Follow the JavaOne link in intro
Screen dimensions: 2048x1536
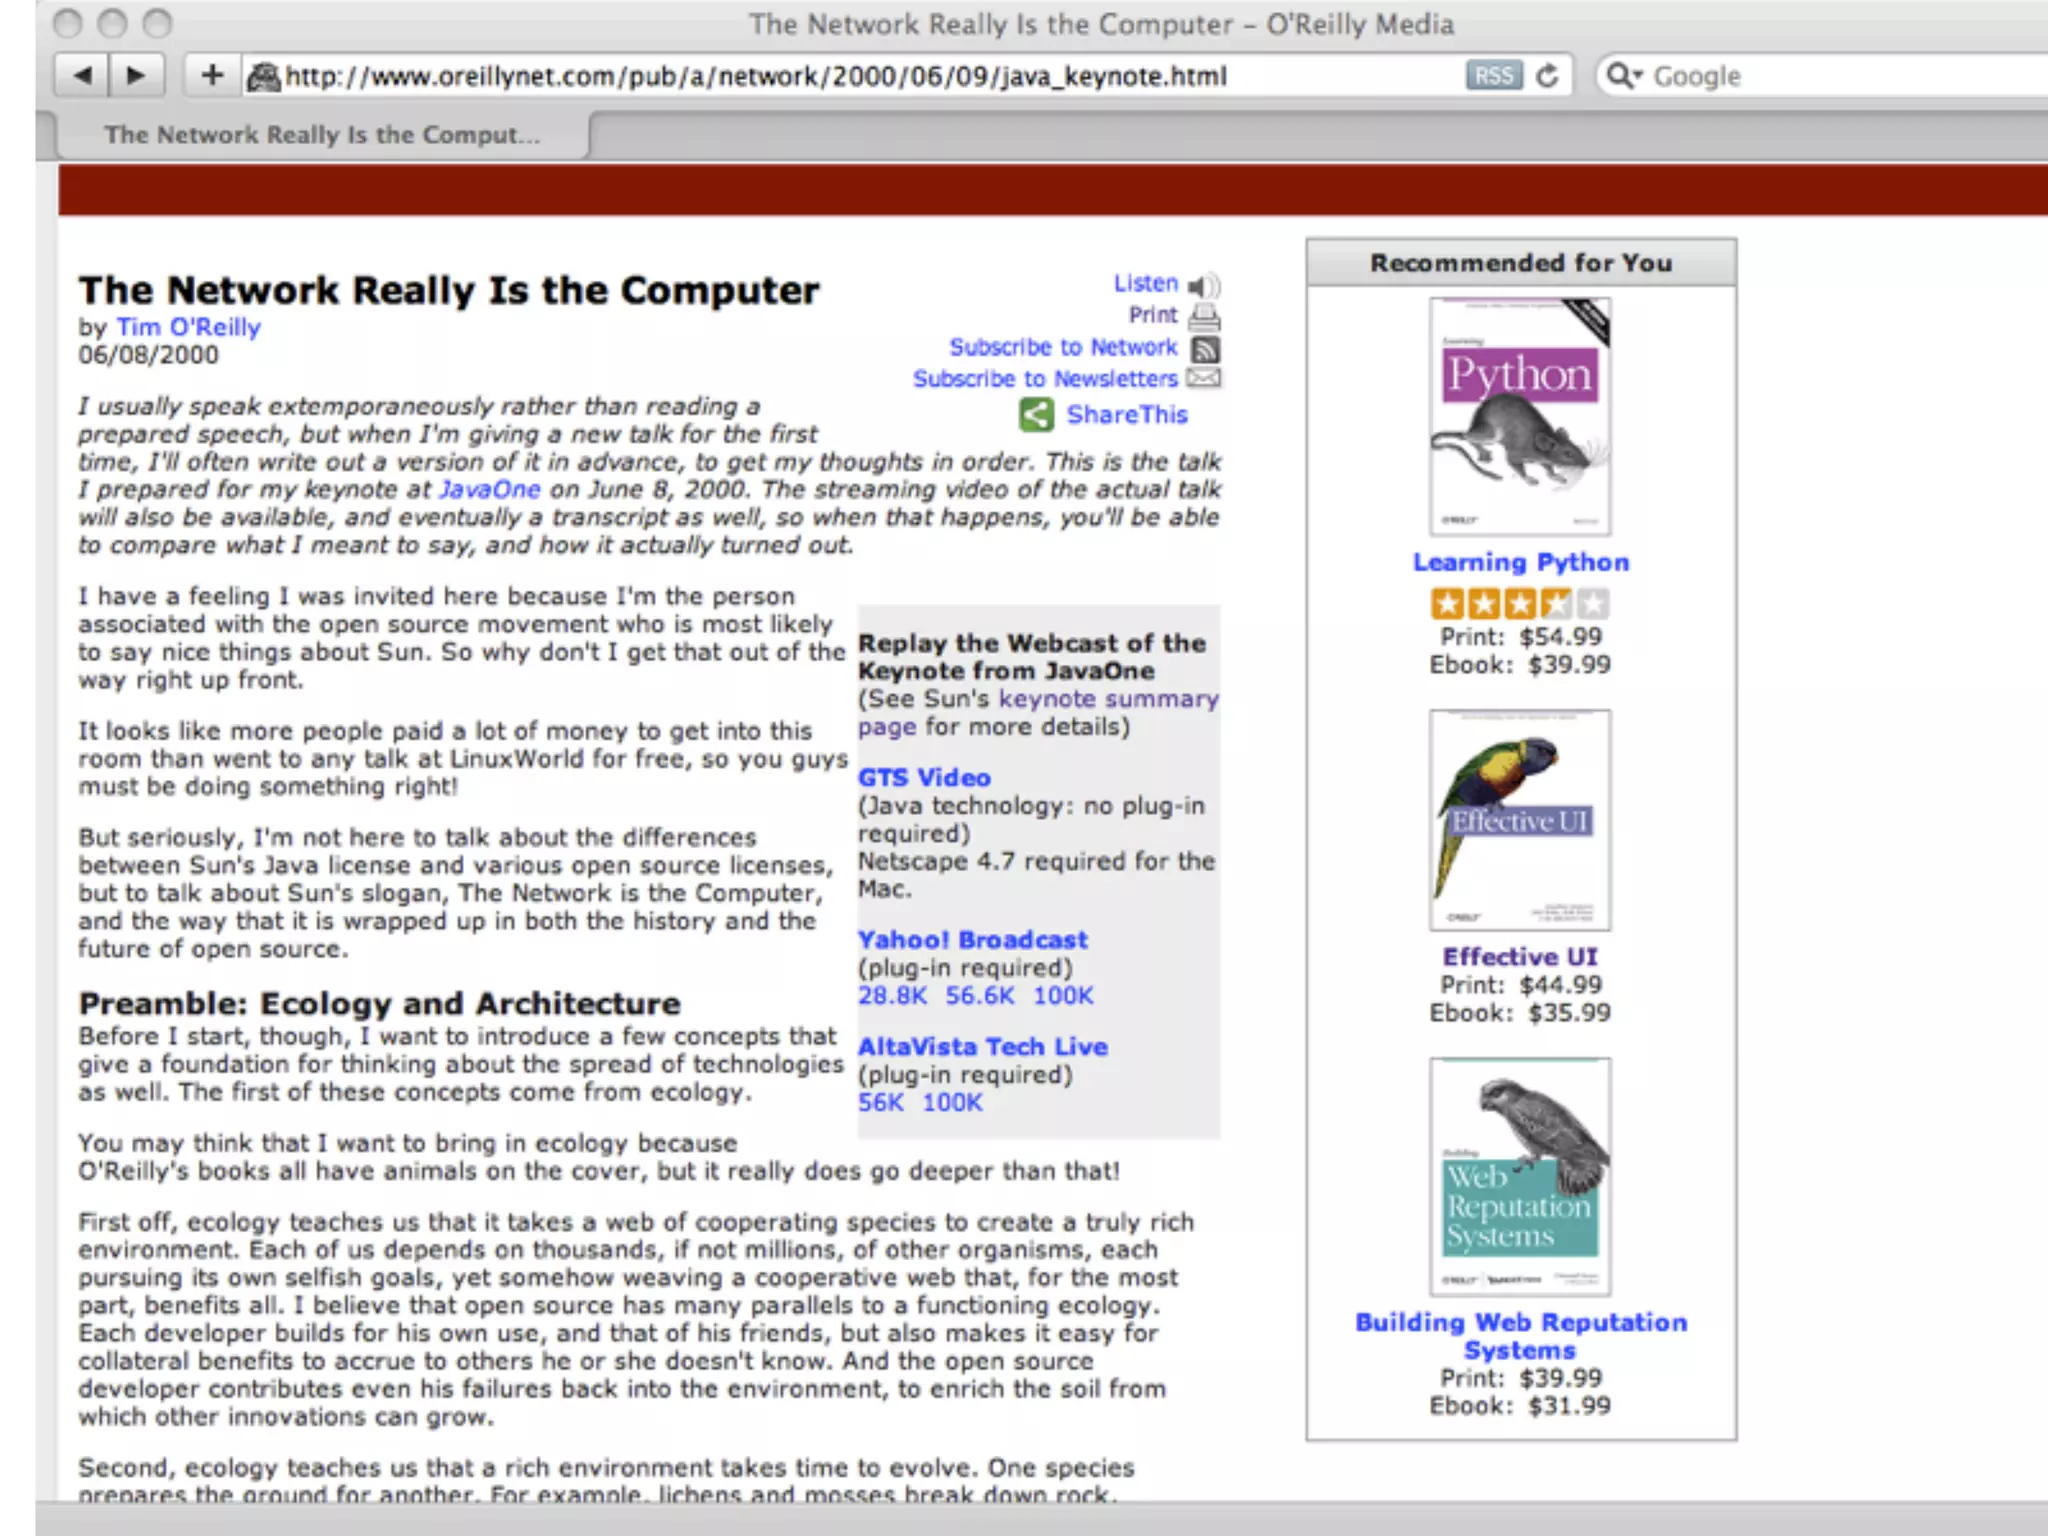point(489,489)
